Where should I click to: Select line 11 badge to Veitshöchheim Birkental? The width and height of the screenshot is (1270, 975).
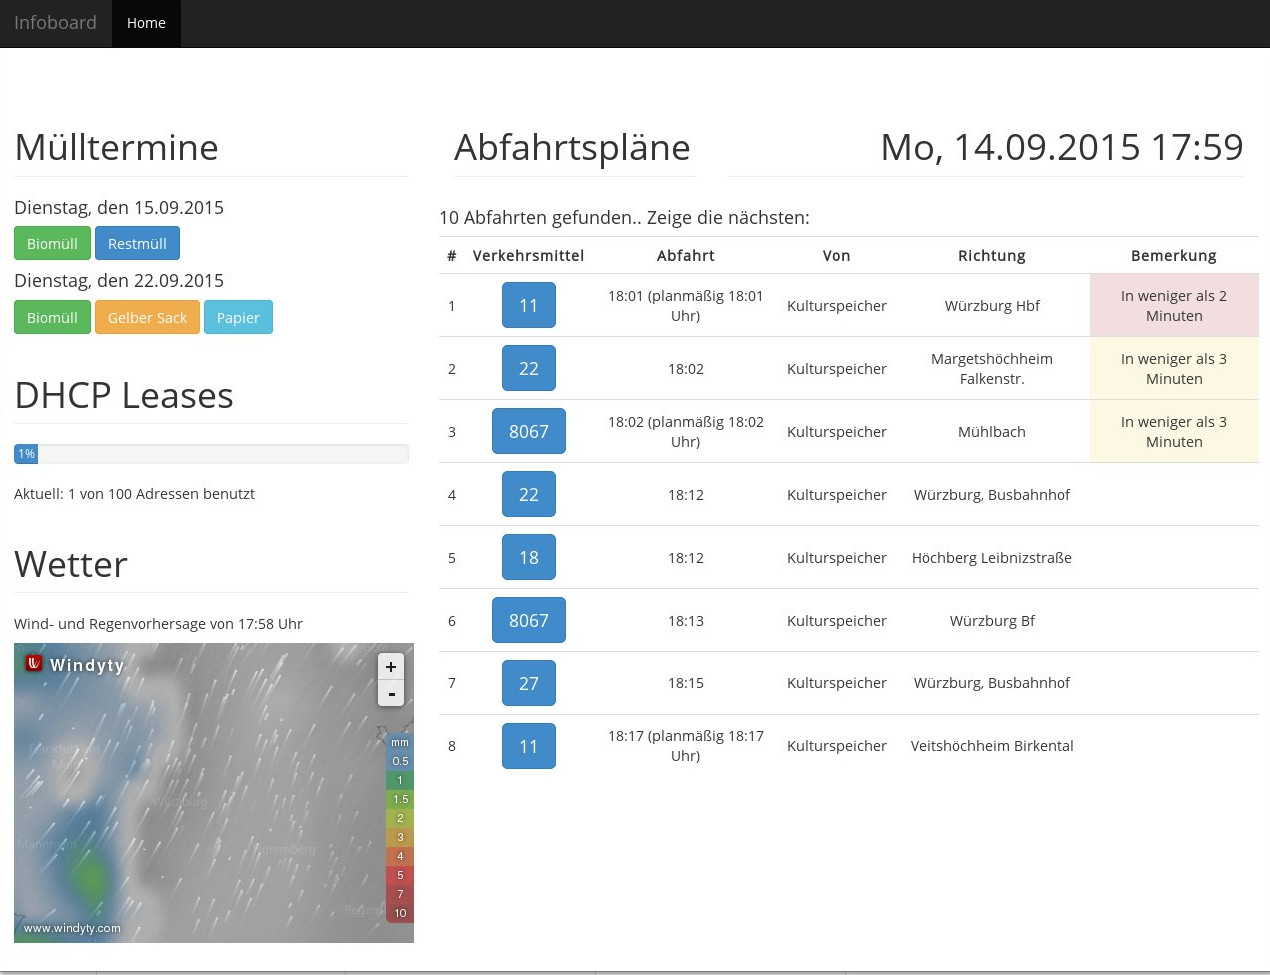click(528, 747)
